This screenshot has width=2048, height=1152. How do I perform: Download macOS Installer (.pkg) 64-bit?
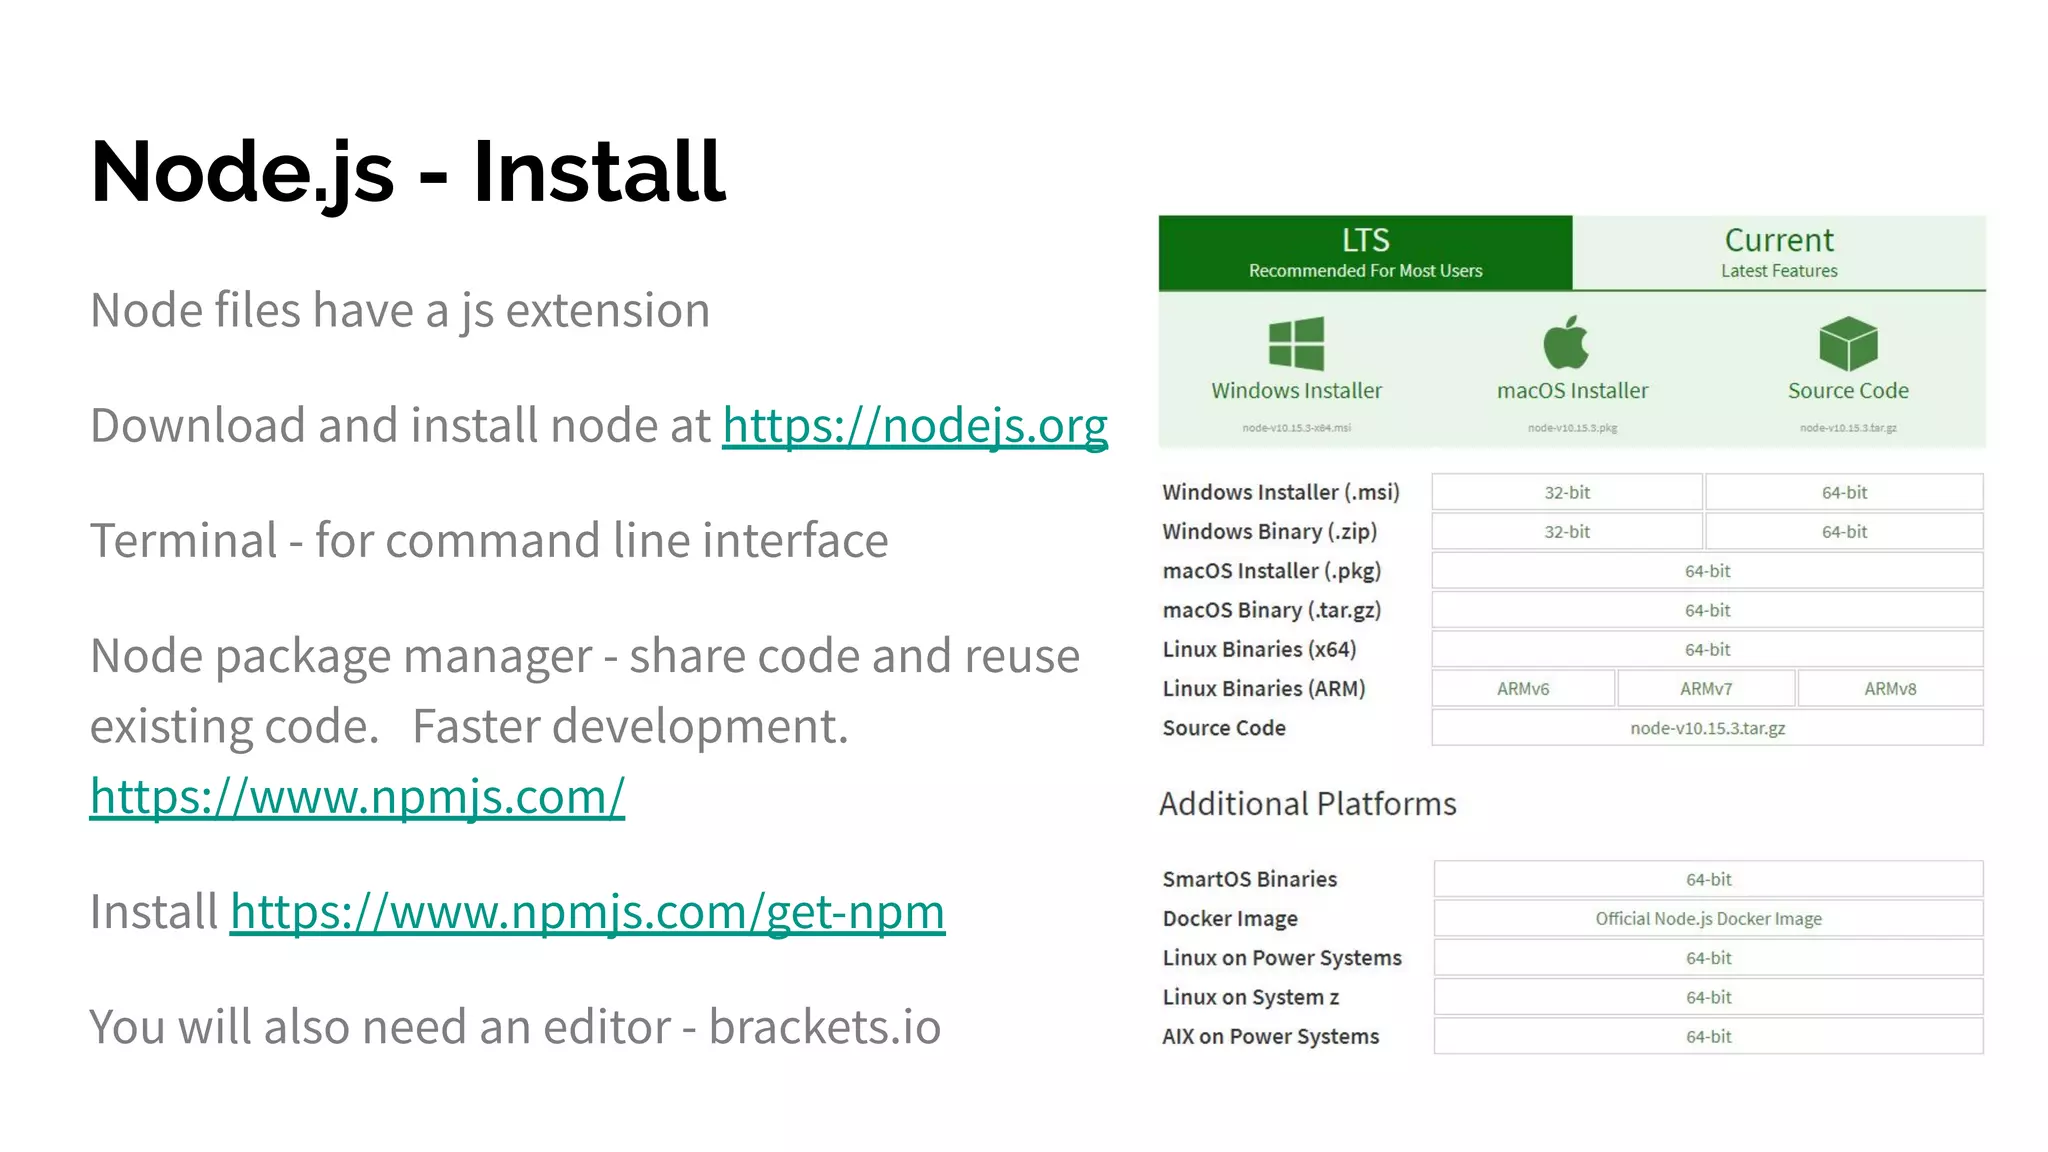pyautogui.click(x=1707, y=571)
